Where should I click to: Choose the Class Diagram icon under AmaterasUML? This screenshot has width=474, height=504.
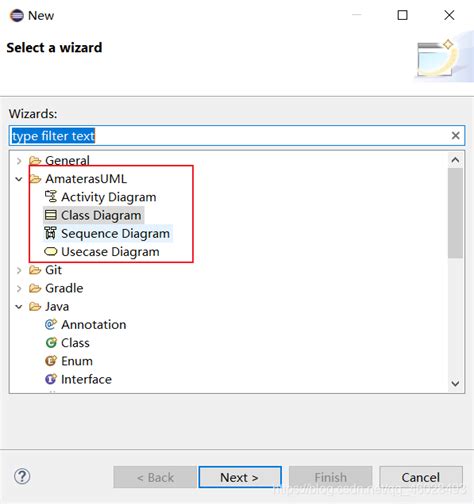click(51, 215)
